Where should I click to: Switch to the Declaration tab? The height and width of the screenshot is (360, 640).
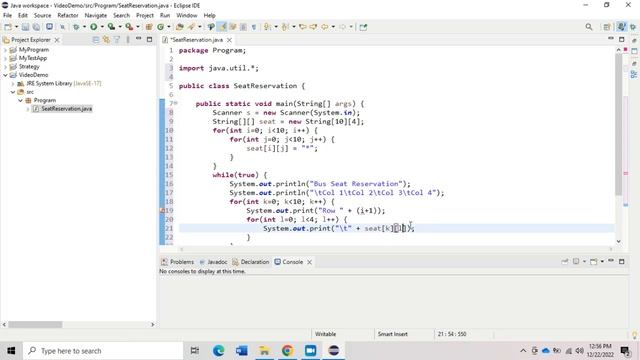[251, 262]
